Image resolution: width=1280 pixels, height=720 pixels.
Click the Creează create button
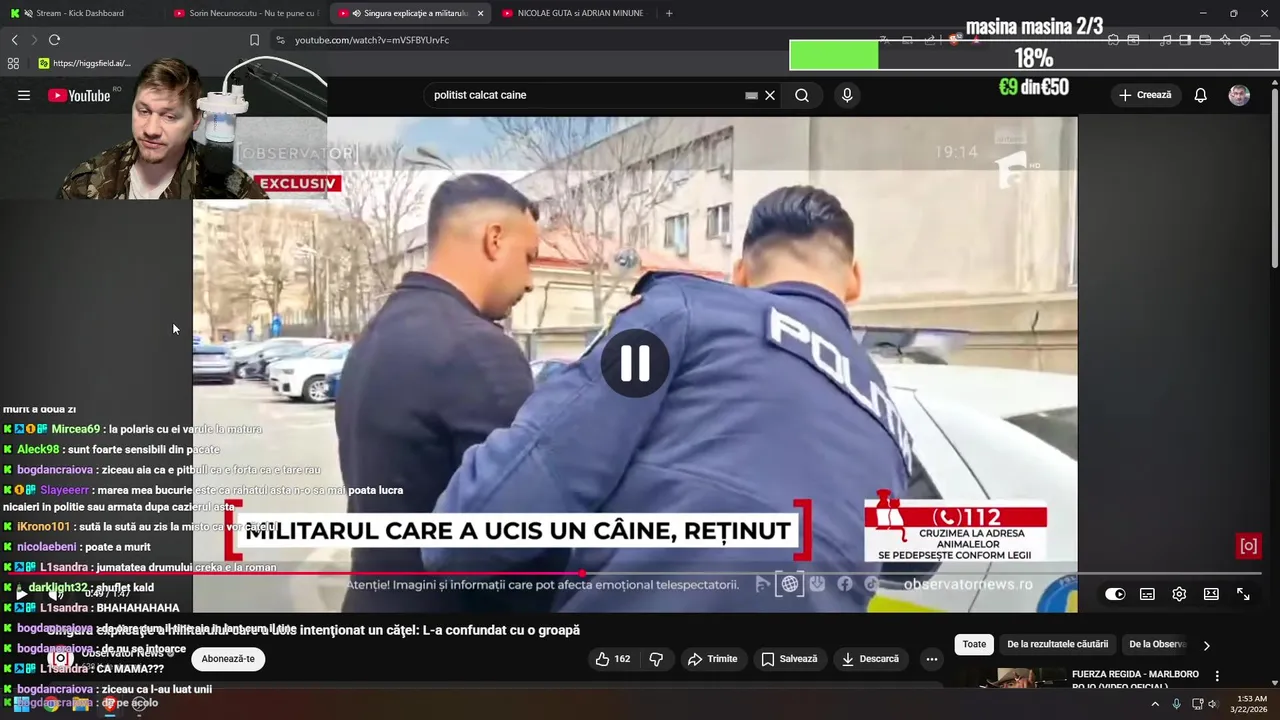1145,95
